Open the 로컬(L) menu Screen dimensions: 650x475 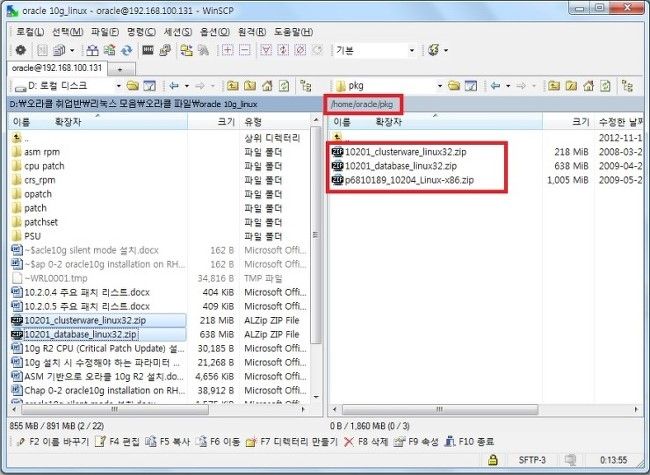tap(30, 32)
